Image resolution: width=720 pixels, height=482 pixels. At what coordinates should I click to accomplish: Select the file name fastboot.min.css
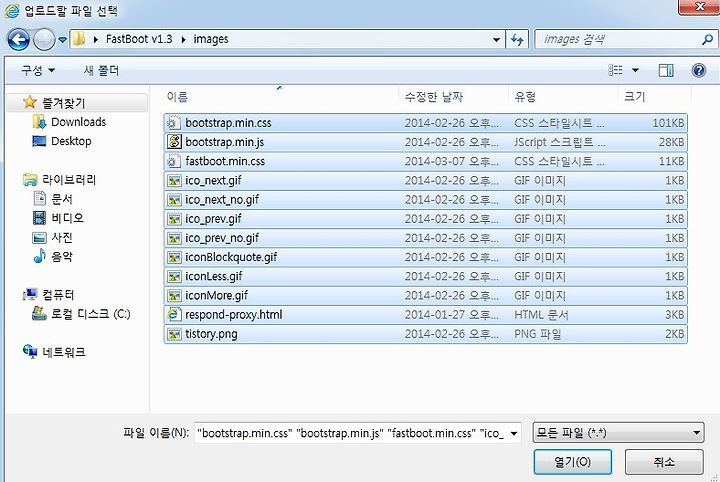coord(225,162)
